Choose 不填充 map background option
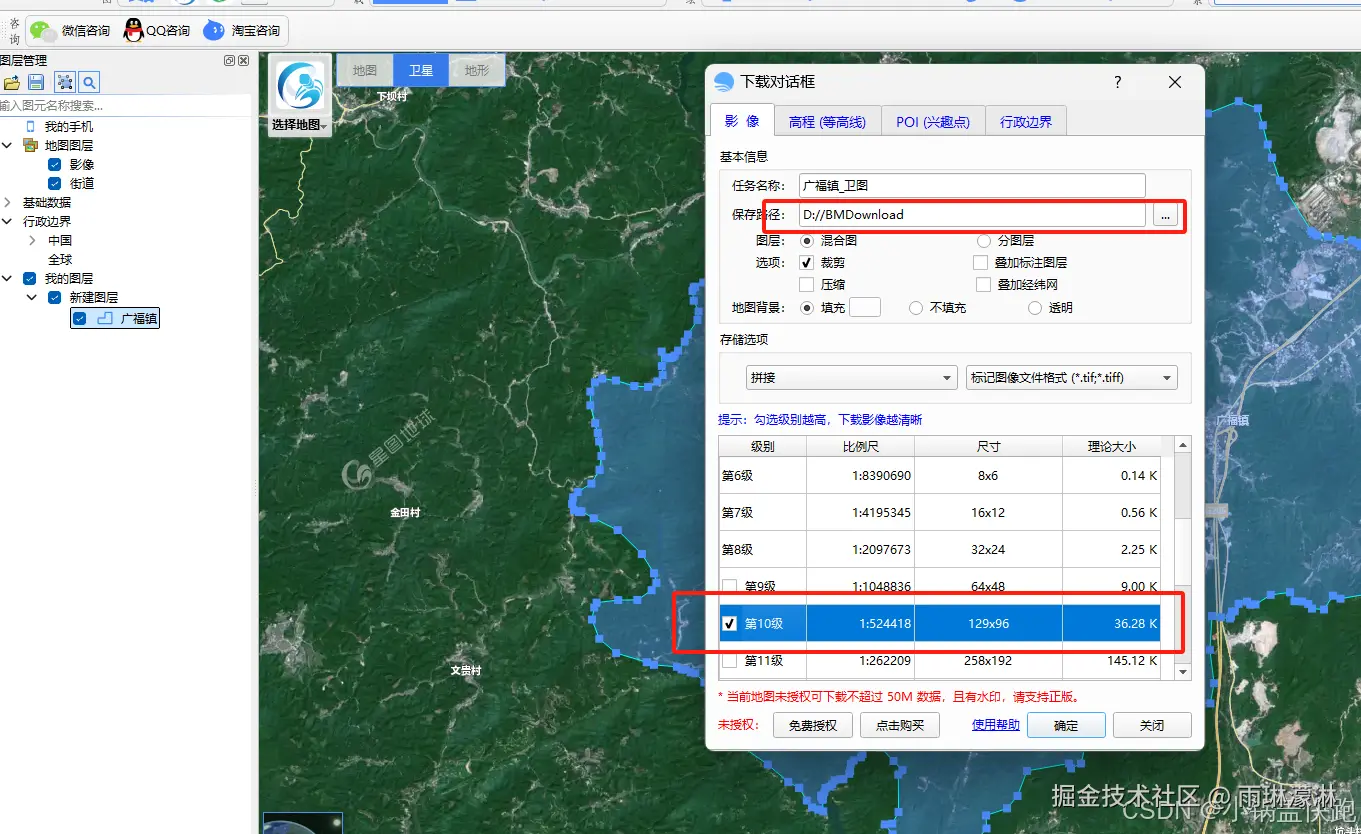1361x834 pixels. click(x=915, y=308)
